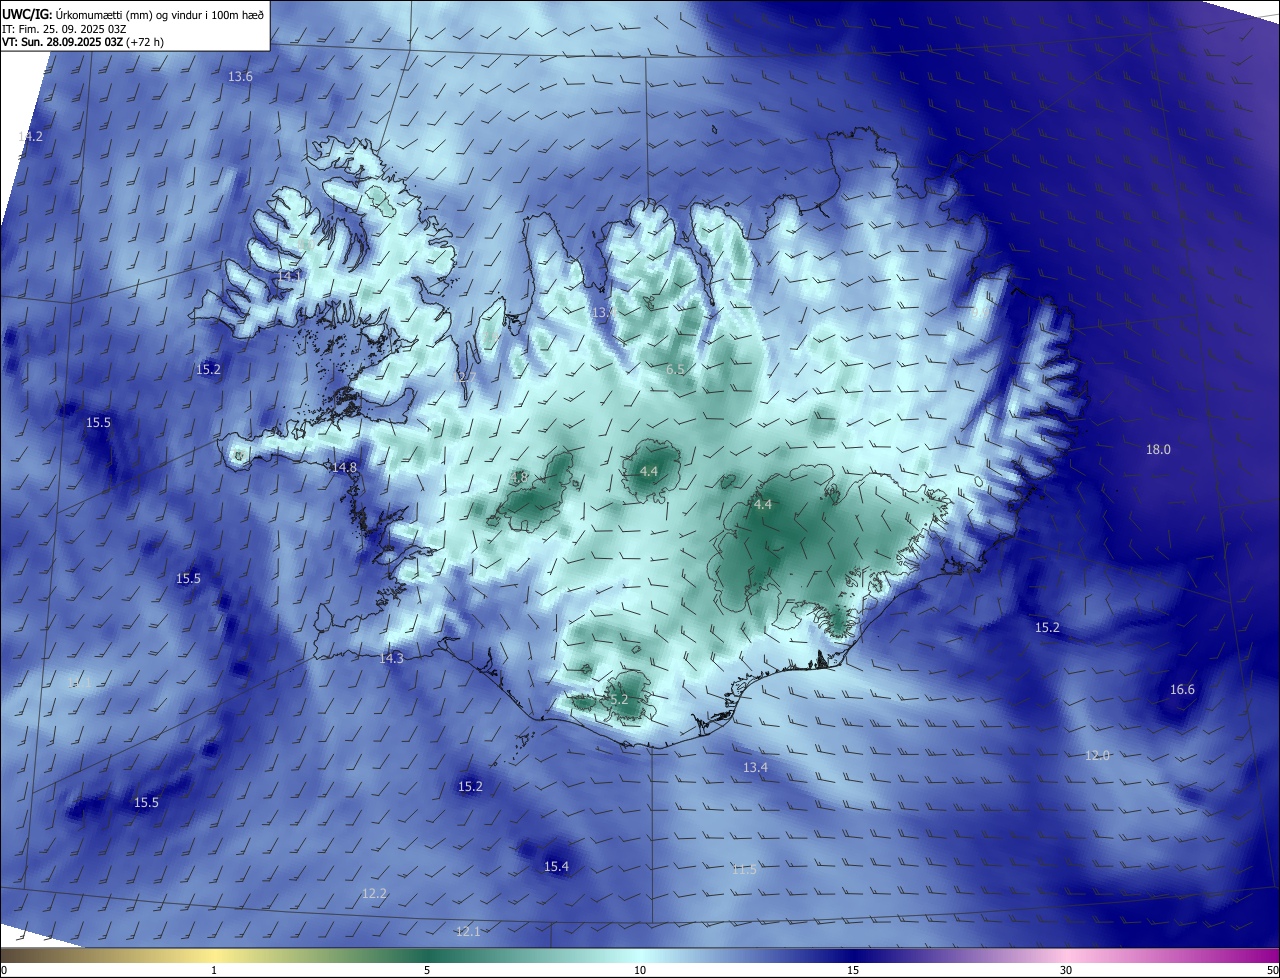This screenshot has width=1280, height=978.
Task: Click the 18.0 value east of Iceland
Action: 1158,450
